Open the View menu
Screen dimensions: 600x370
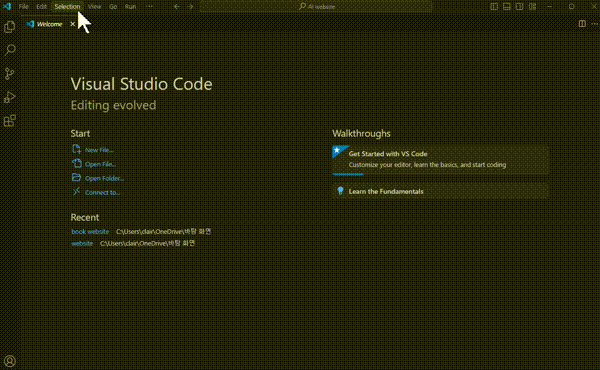pyautogui.click(x=95, y=7)
